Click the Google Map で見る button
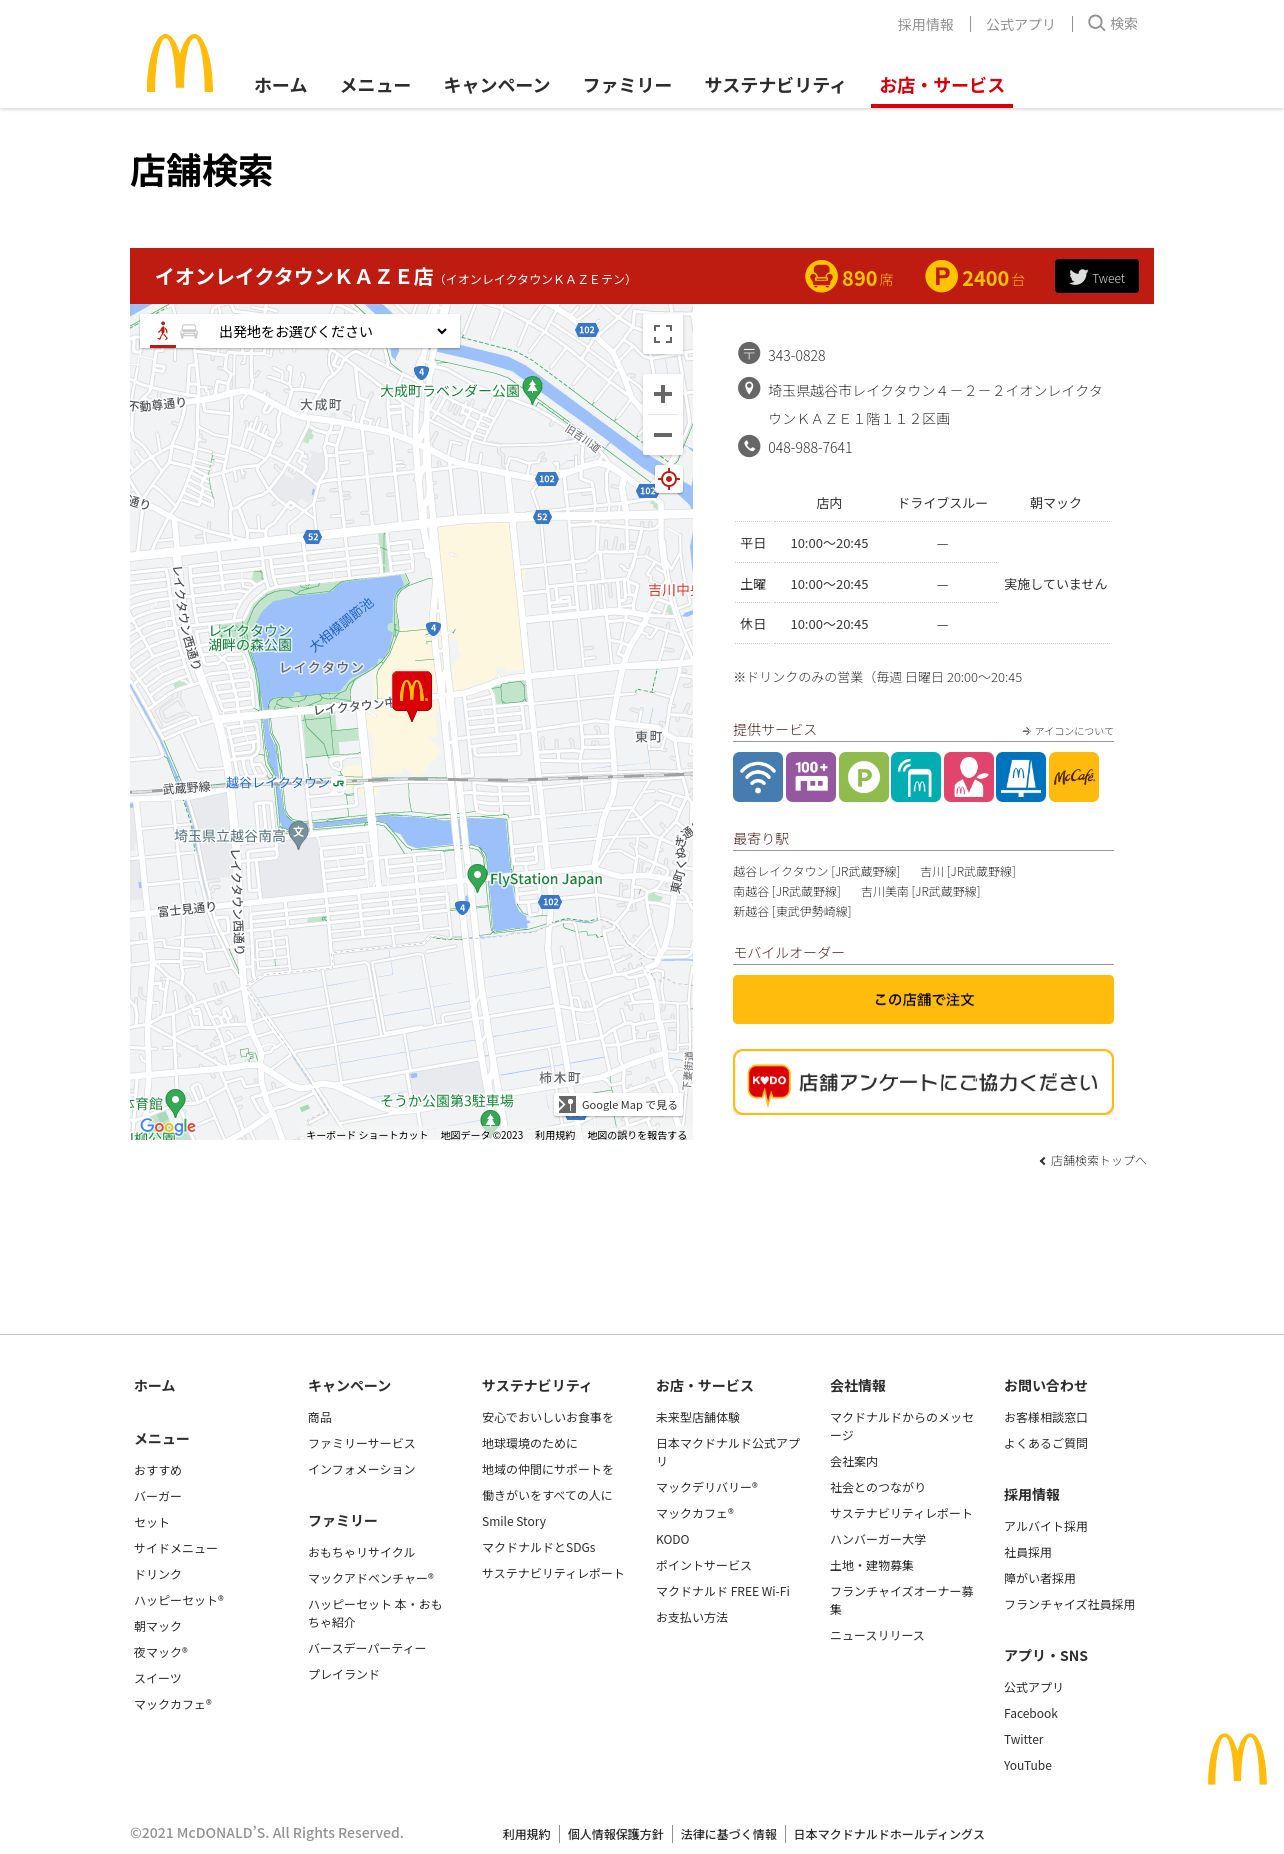The height and width of the screenshot is (1854, 1284). coord(619,1105)
